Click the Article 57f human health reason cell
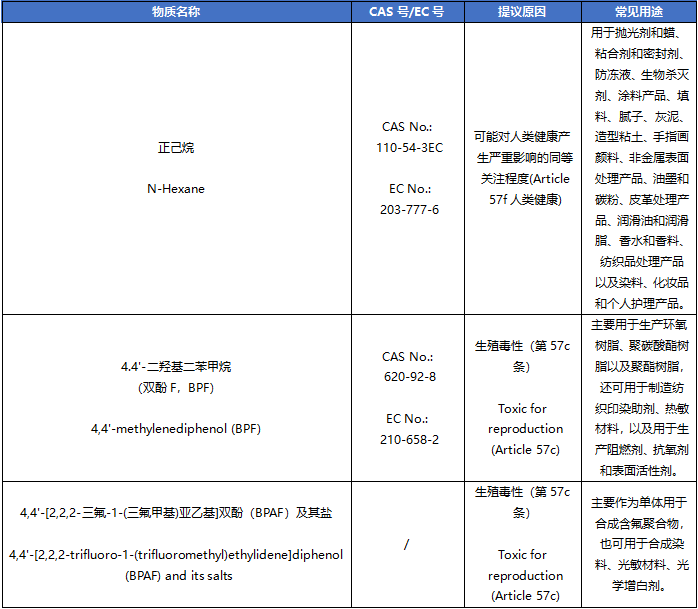This screenshot has height=609, width=698. pyautogui.click(x=522, y=167)
